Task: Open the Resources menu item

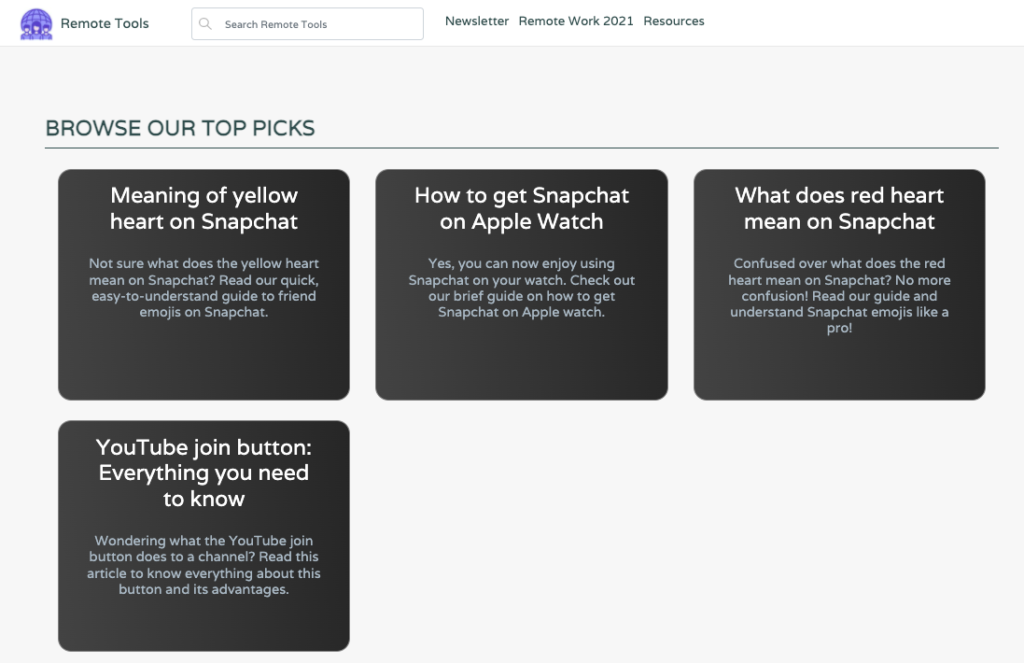Action: [674, 21]
